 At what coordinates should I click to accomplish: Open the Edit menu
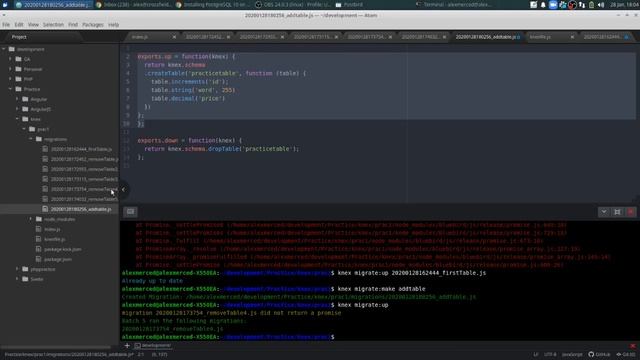[x=19, y=25]
